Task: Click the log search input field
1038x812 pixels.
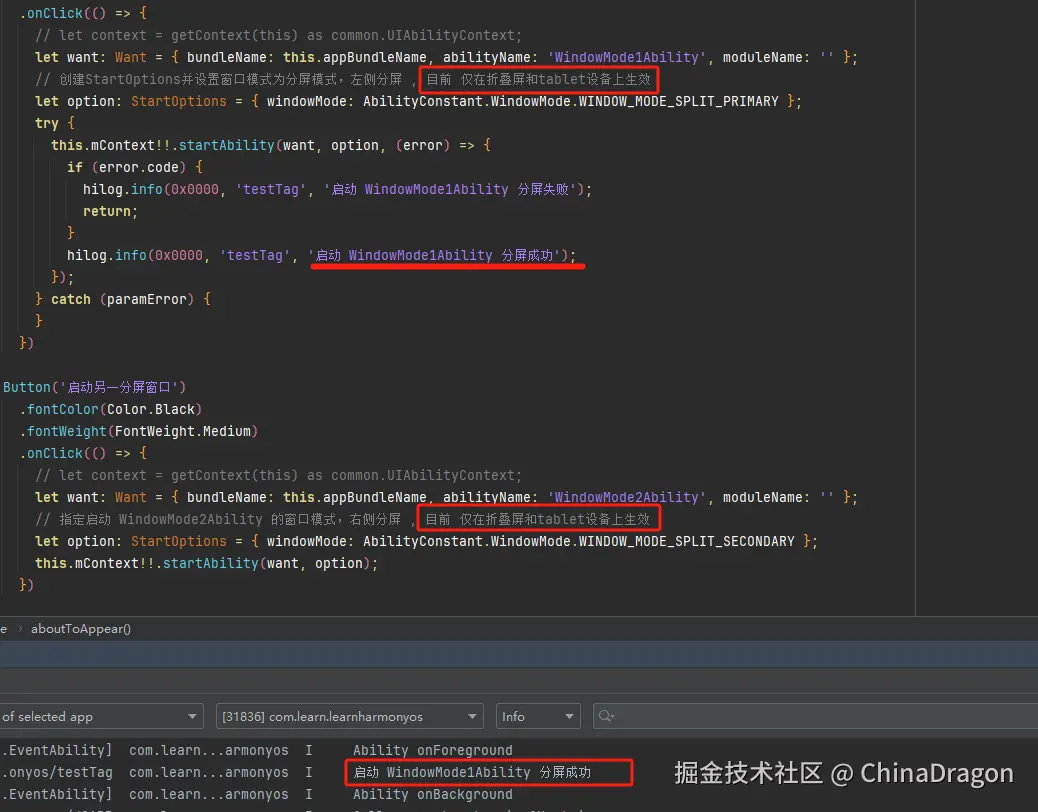Action: pyautogui.click(x=816, y=716)
